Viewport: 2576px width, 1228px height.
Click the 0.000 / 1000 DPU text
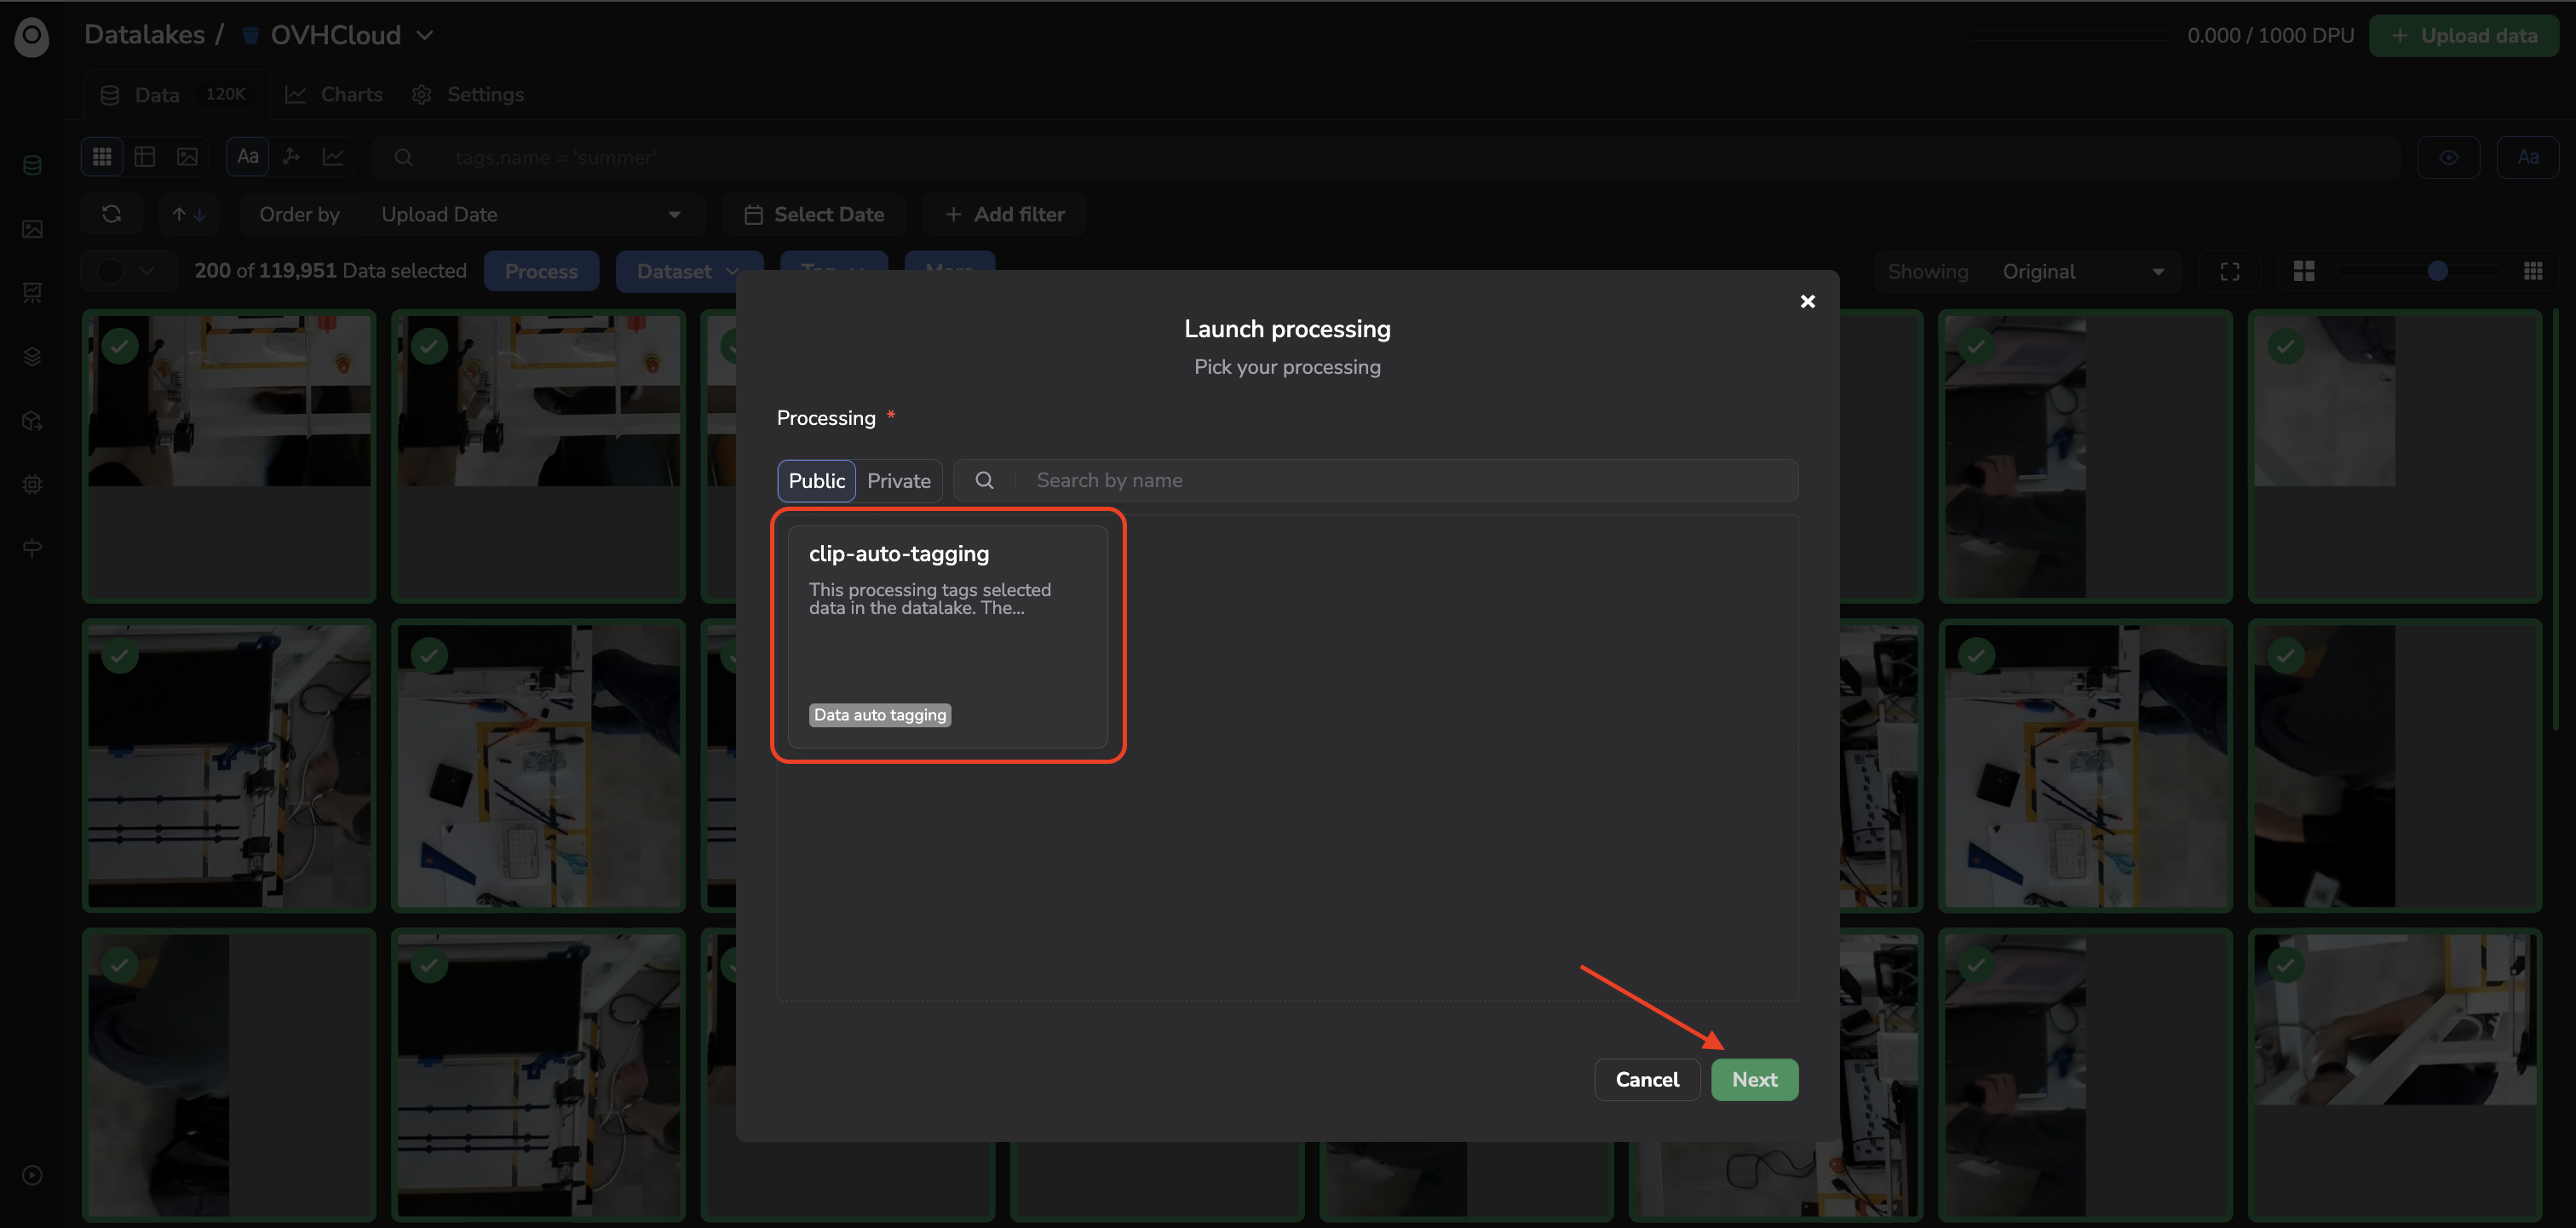(x=2270, y=35)
